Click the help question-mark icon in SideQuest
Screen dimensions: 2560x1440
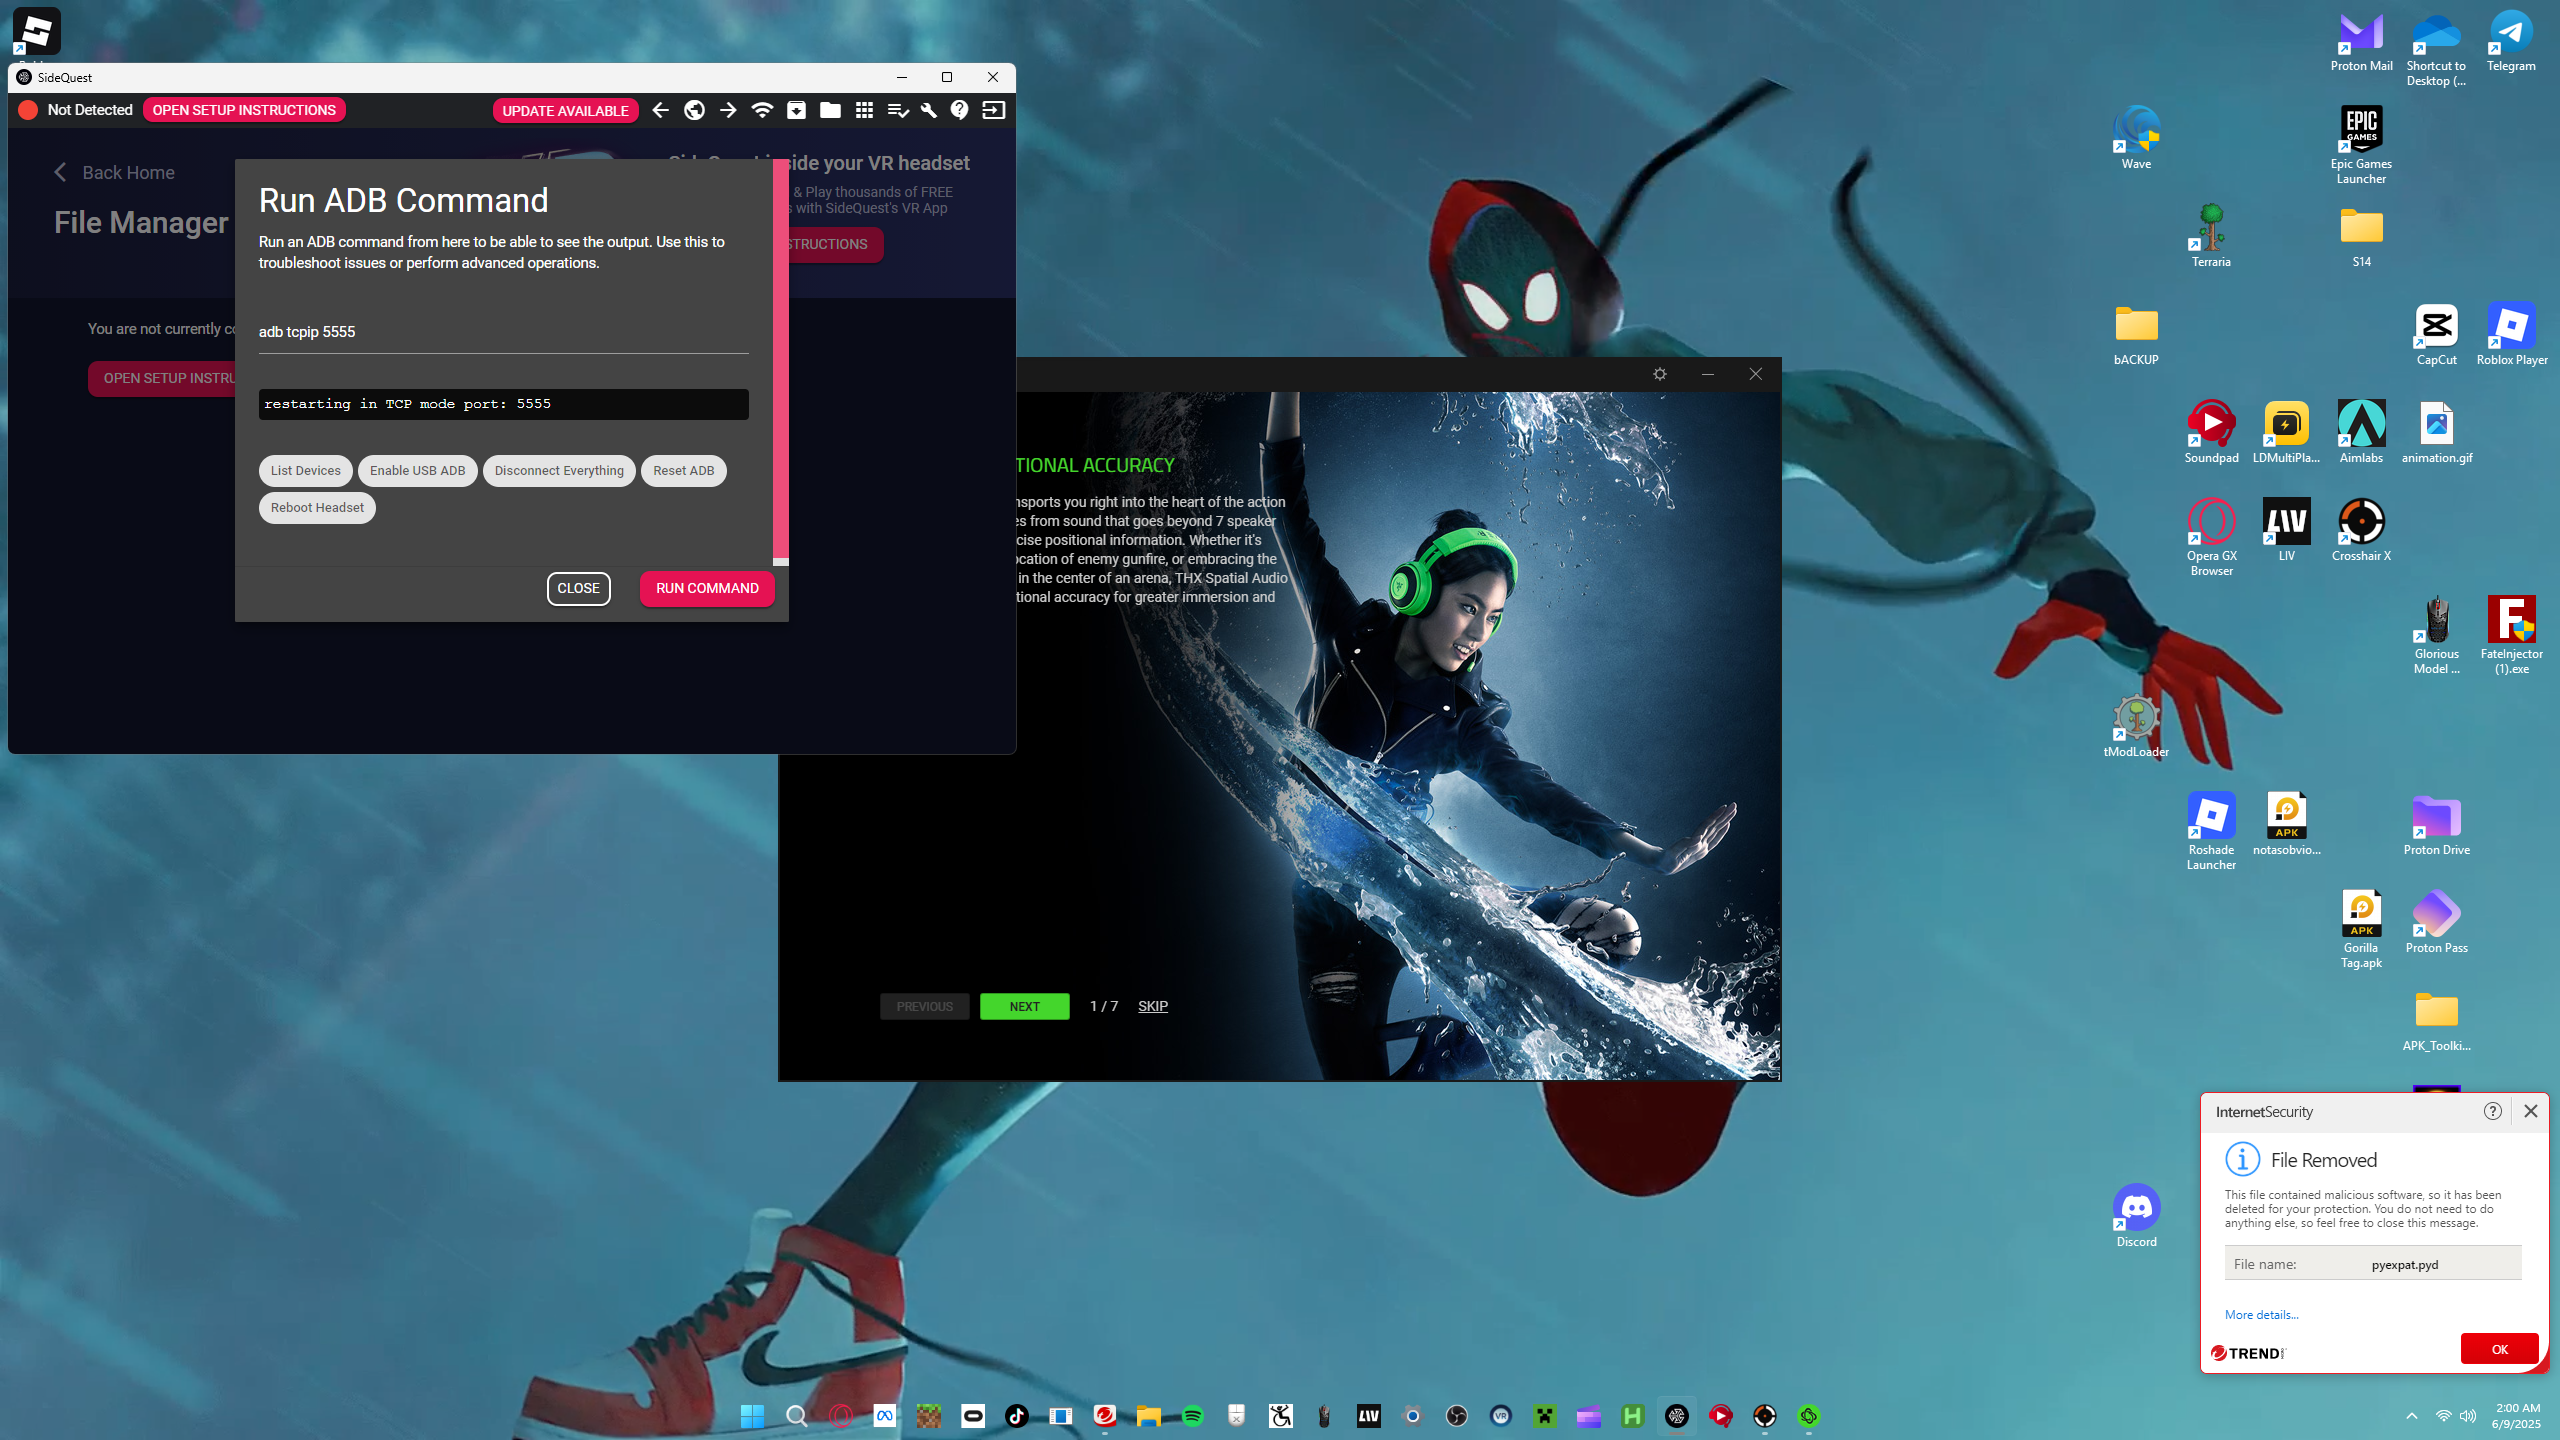[x=960, y=110]
